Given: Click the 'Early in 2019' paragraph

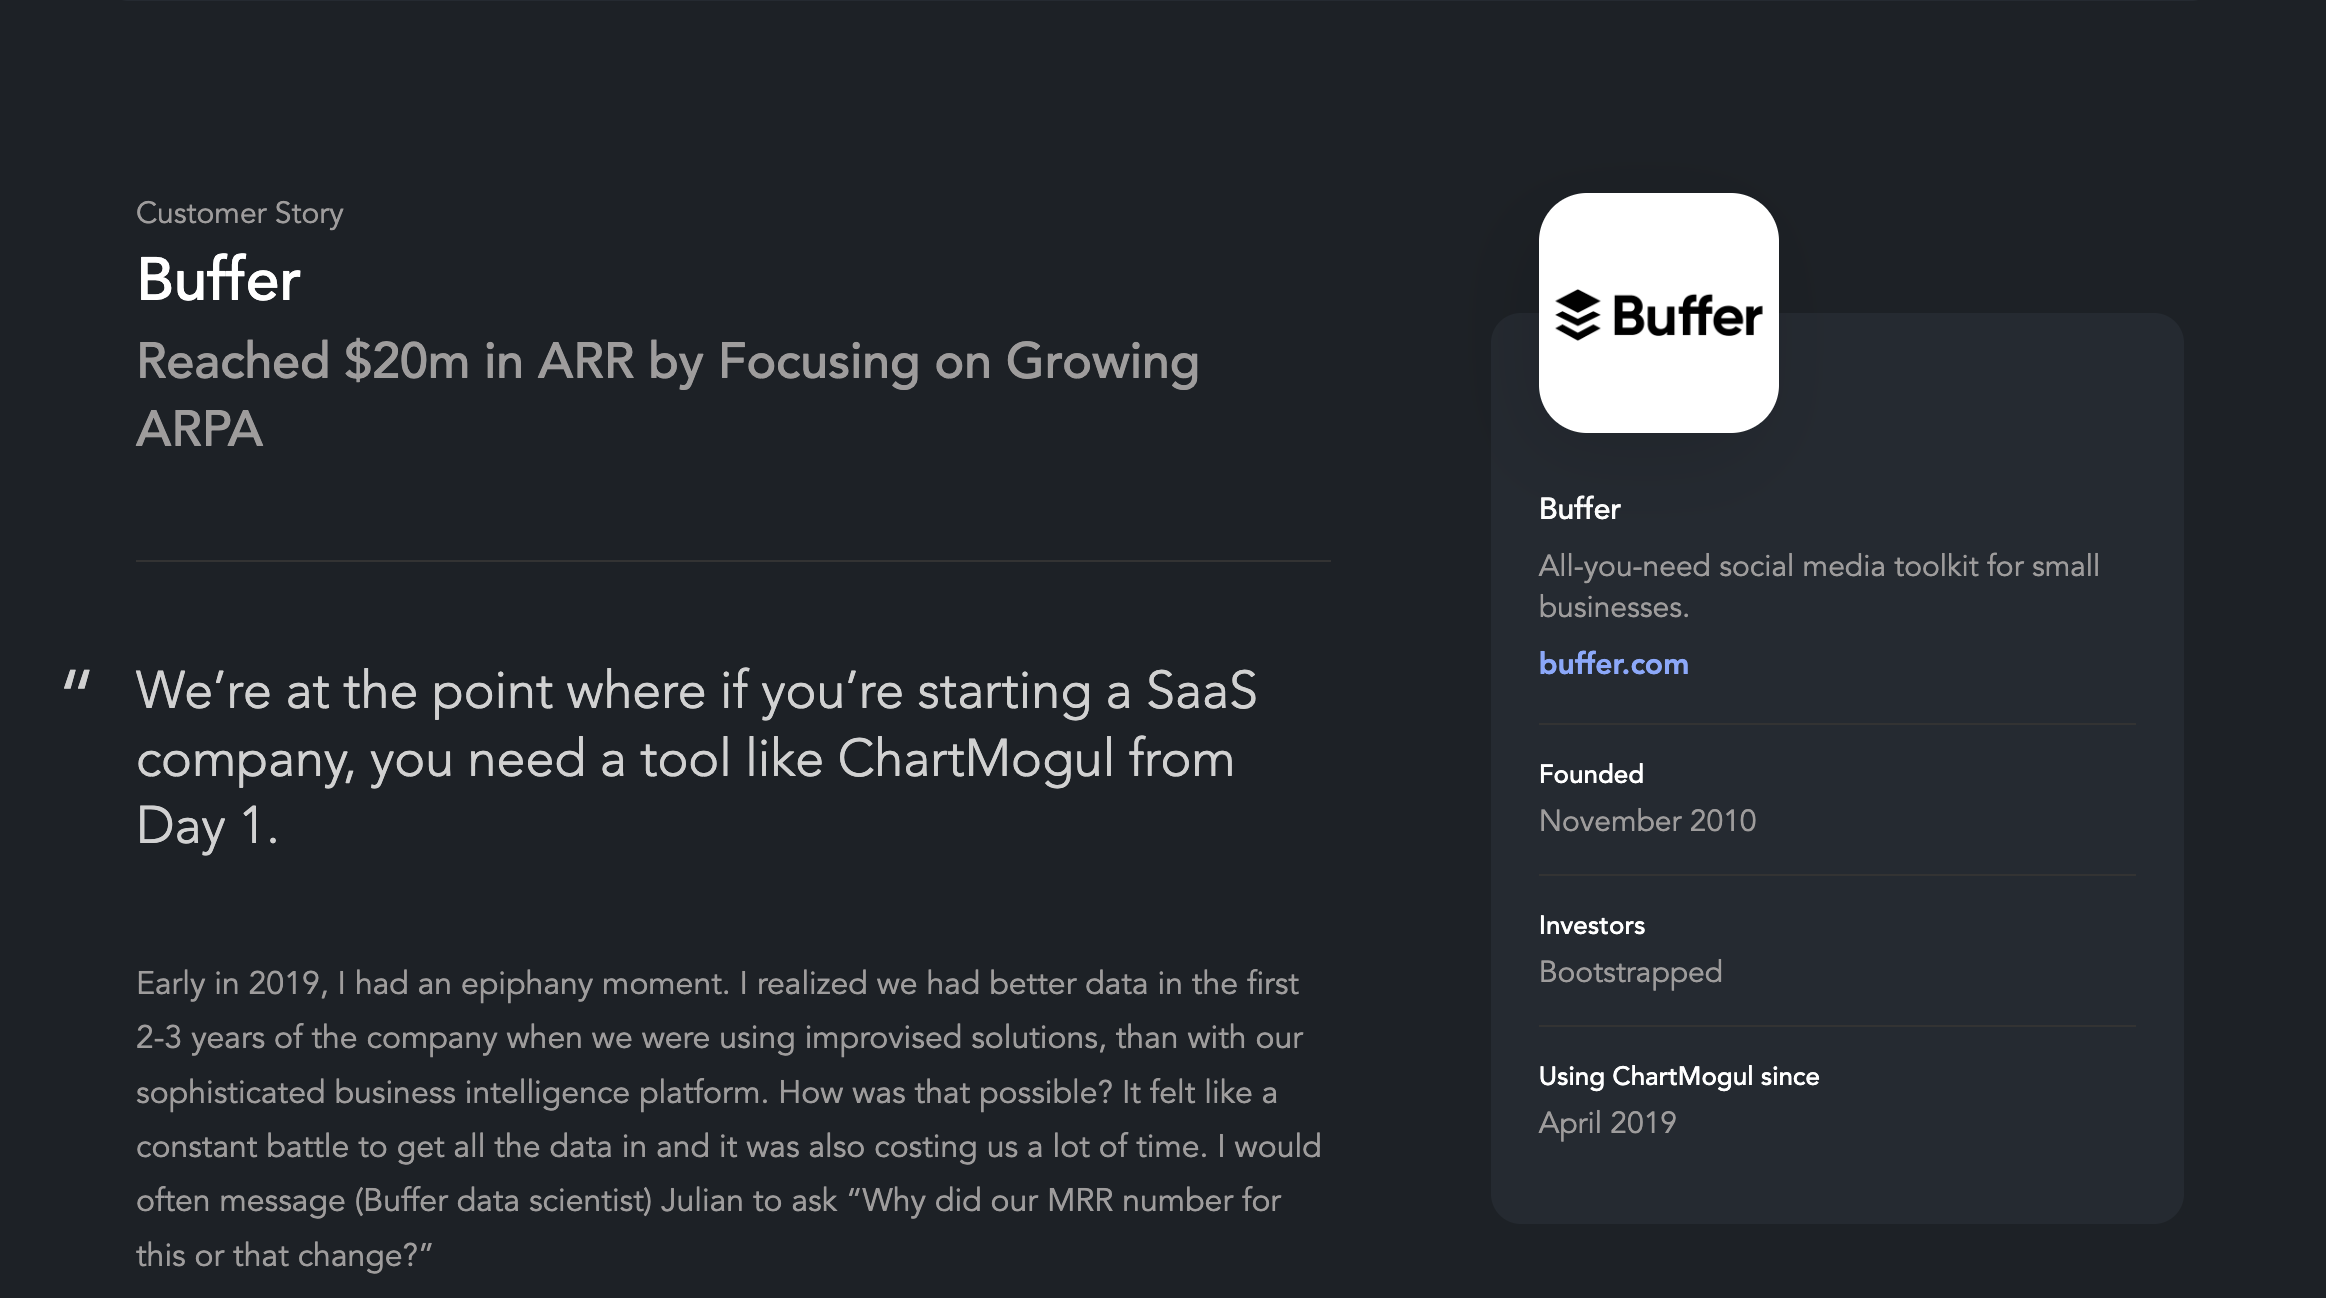Looking at the screenshot, I should 729,1118.
